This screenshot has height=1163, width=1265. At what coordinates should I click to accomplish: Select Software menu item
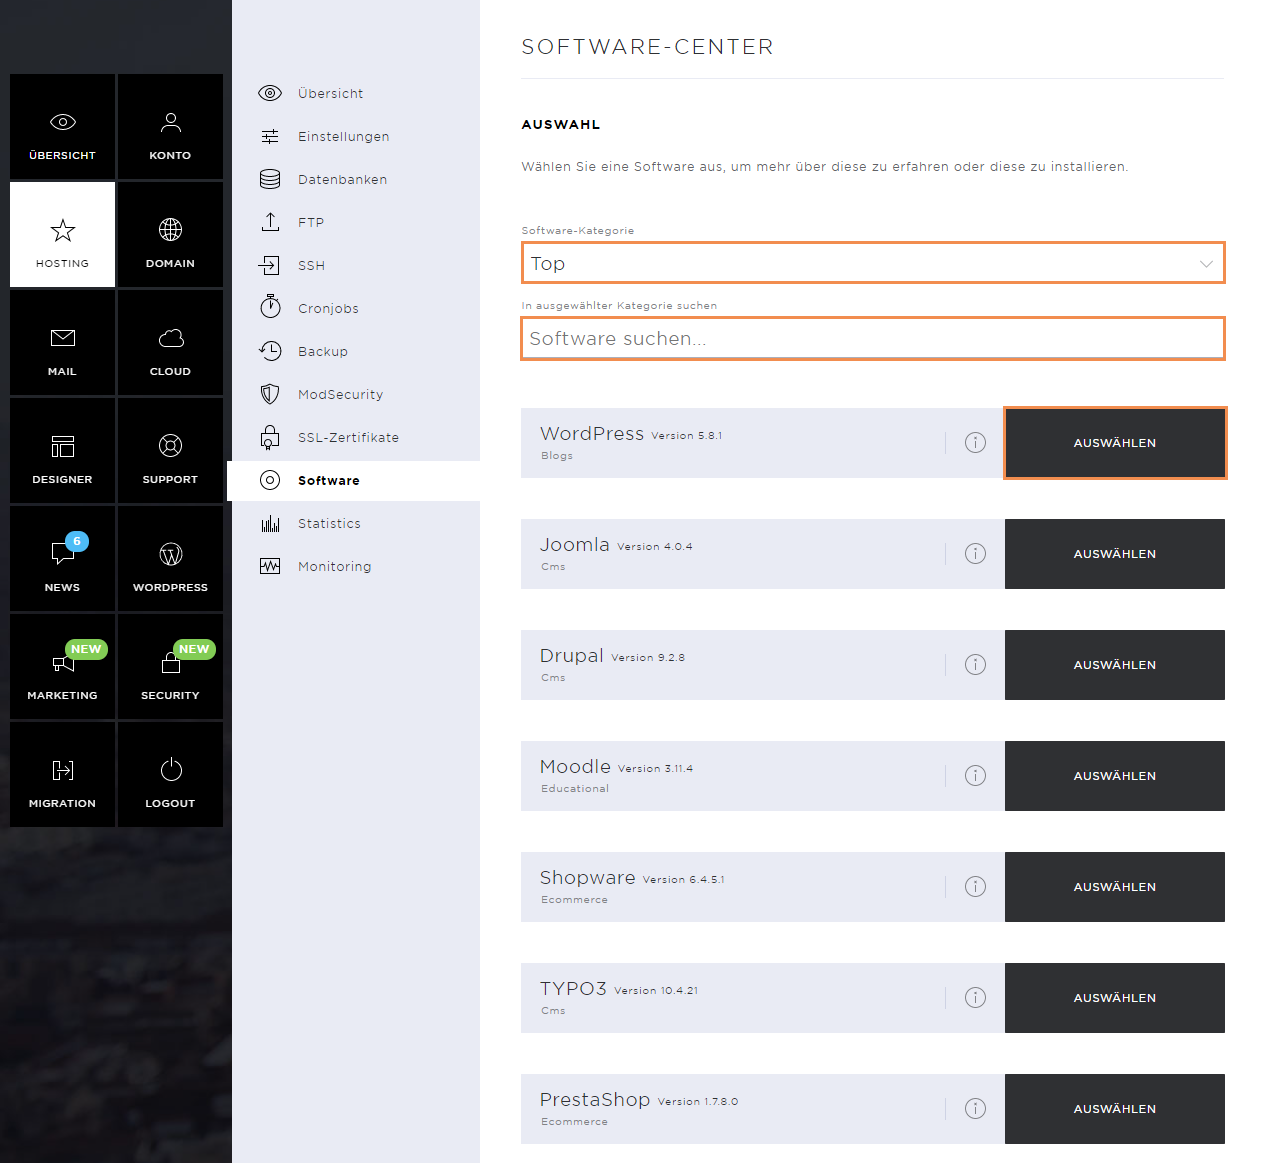click(x=354, y=480)
